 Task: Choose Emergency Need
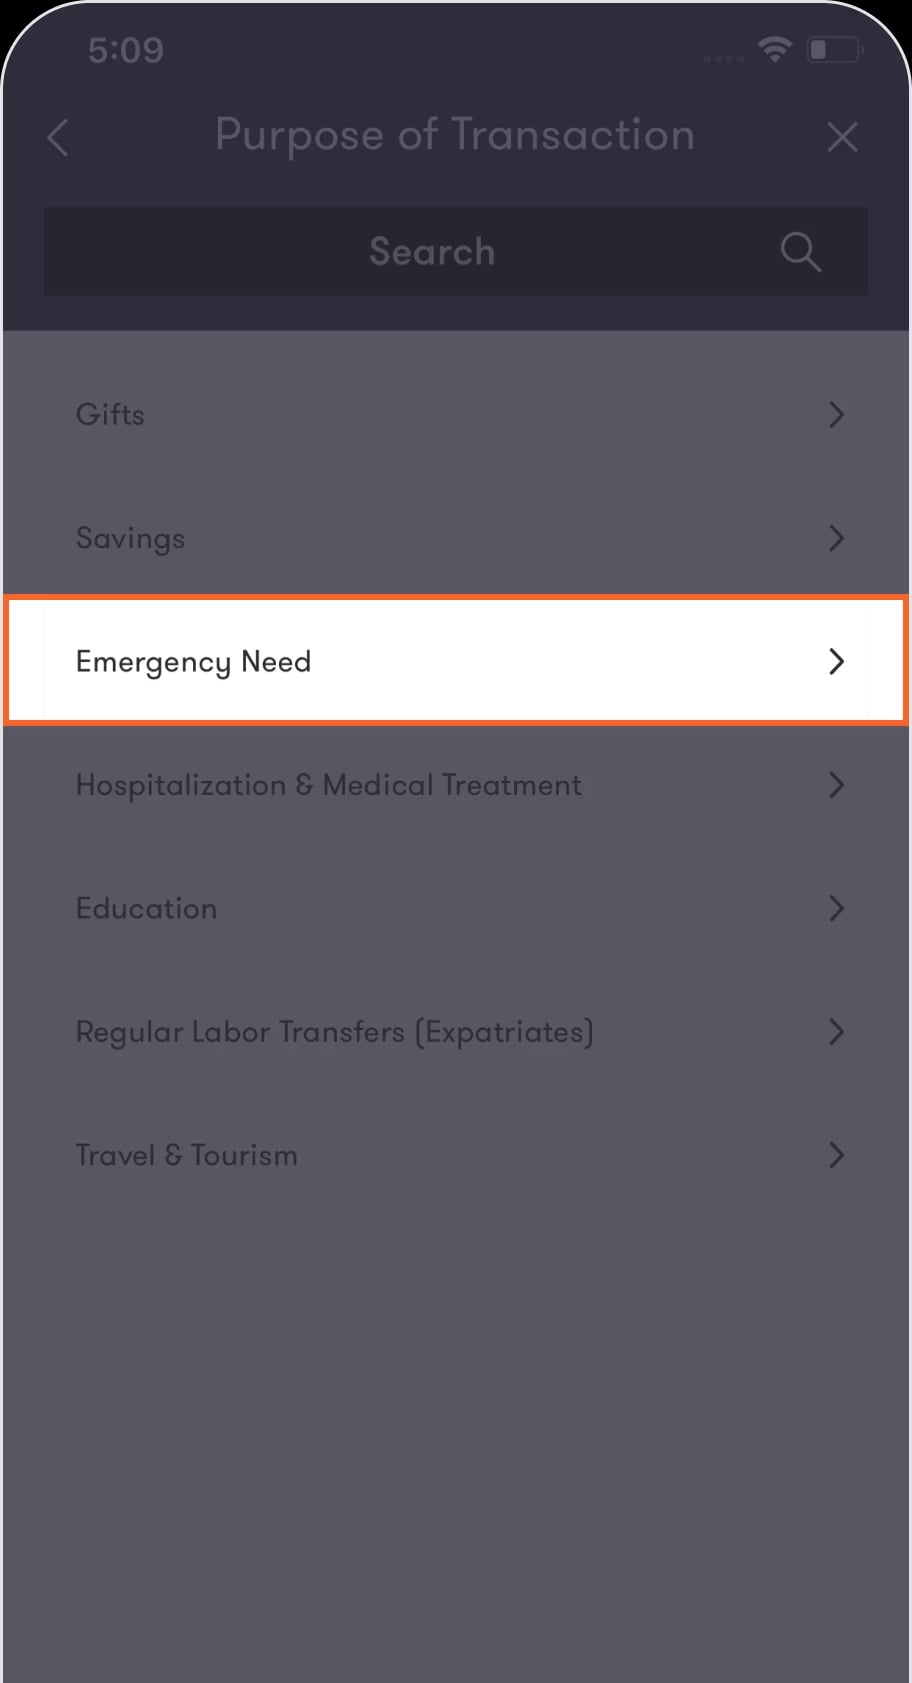coord(455,661)
